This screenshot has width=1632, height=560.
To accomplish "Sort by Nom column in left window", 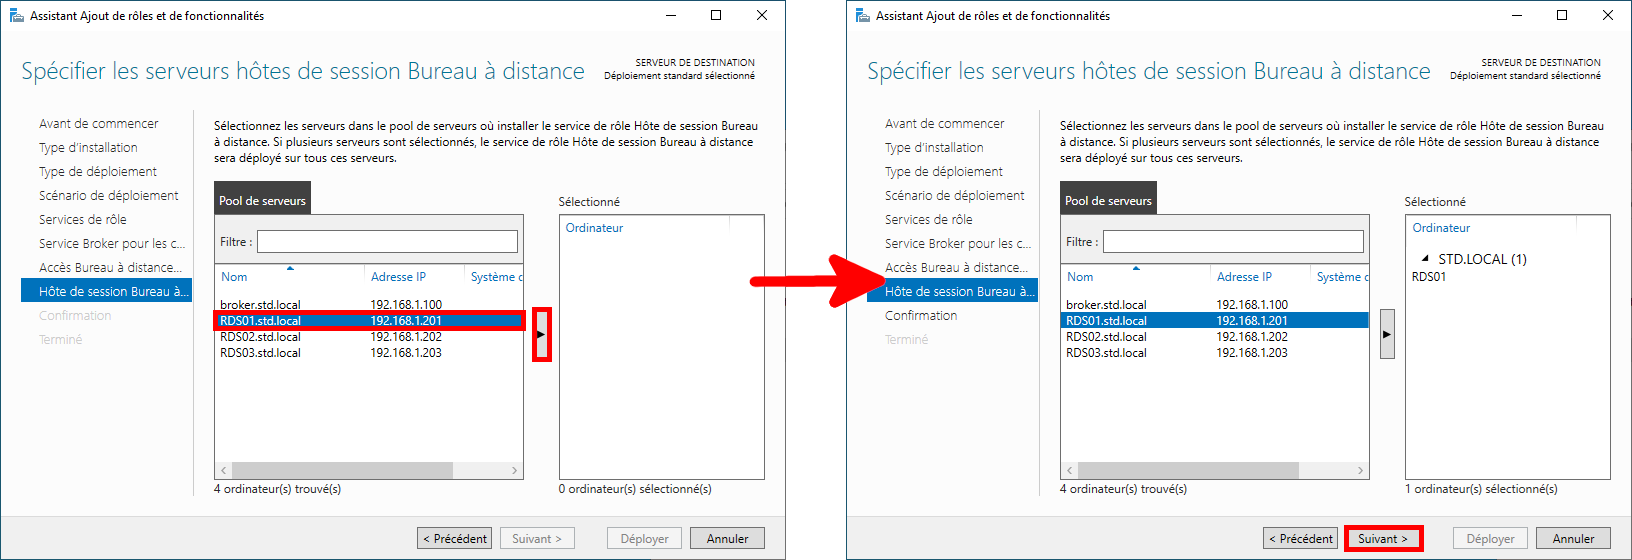I will click(235, 277).
